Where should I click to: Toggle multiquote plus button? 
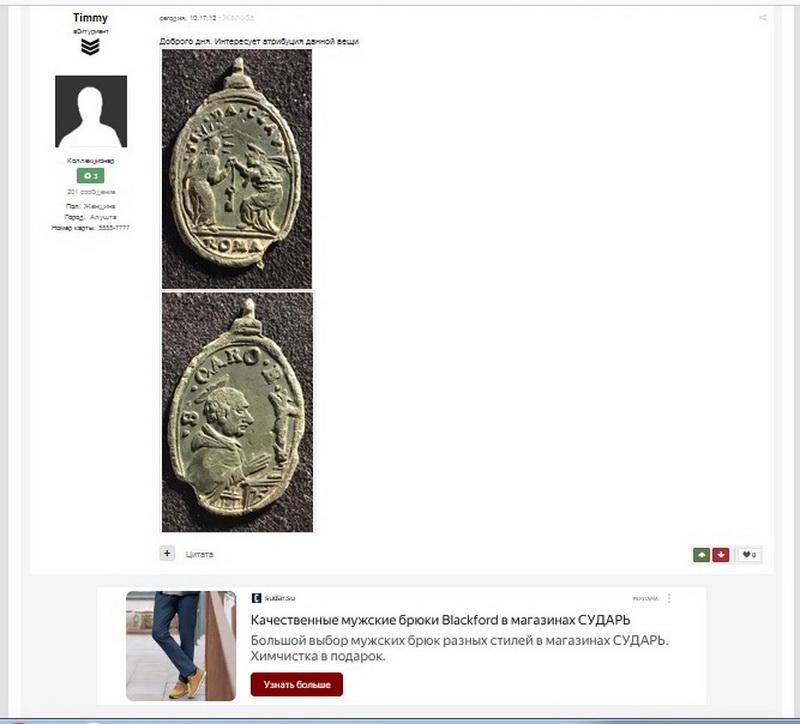(x=167, y=553)
